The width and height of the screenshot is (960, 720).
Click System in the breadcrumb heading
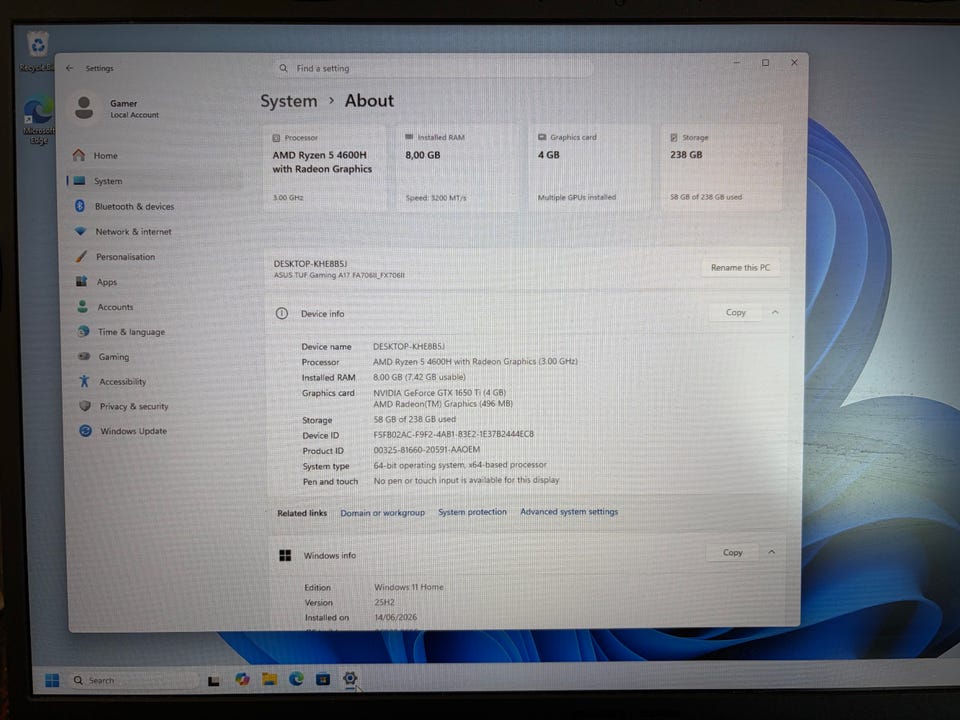[289, 101]
